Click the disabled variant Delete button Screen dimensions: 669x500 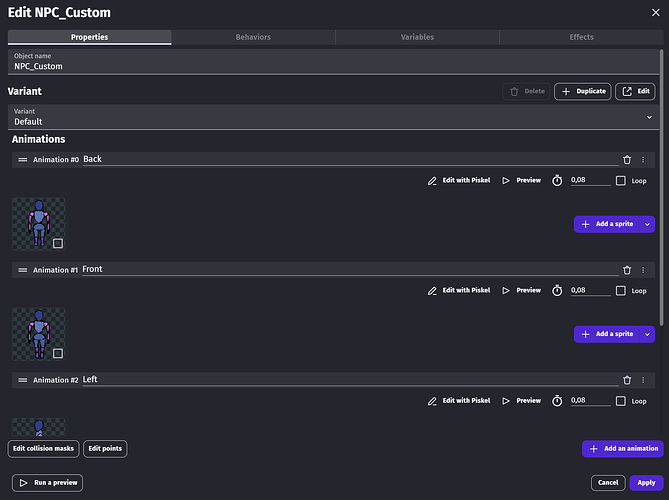(x=526, y=91)
